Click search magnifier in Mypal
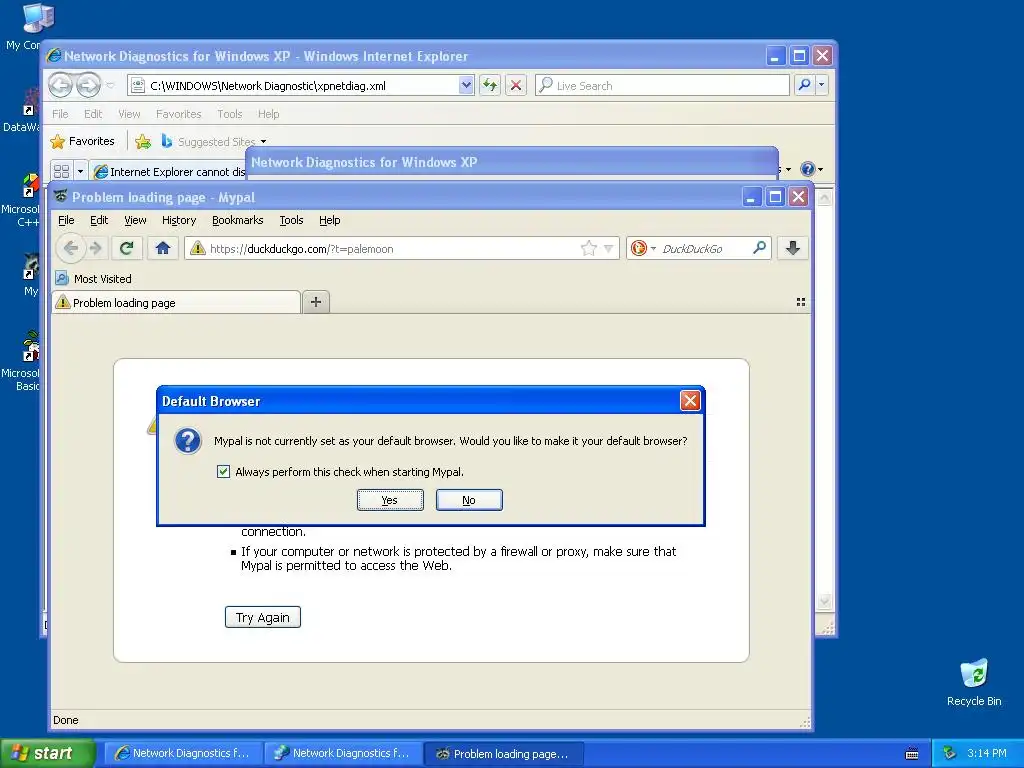Viewport: 1024px width, 768px height. 760,248
